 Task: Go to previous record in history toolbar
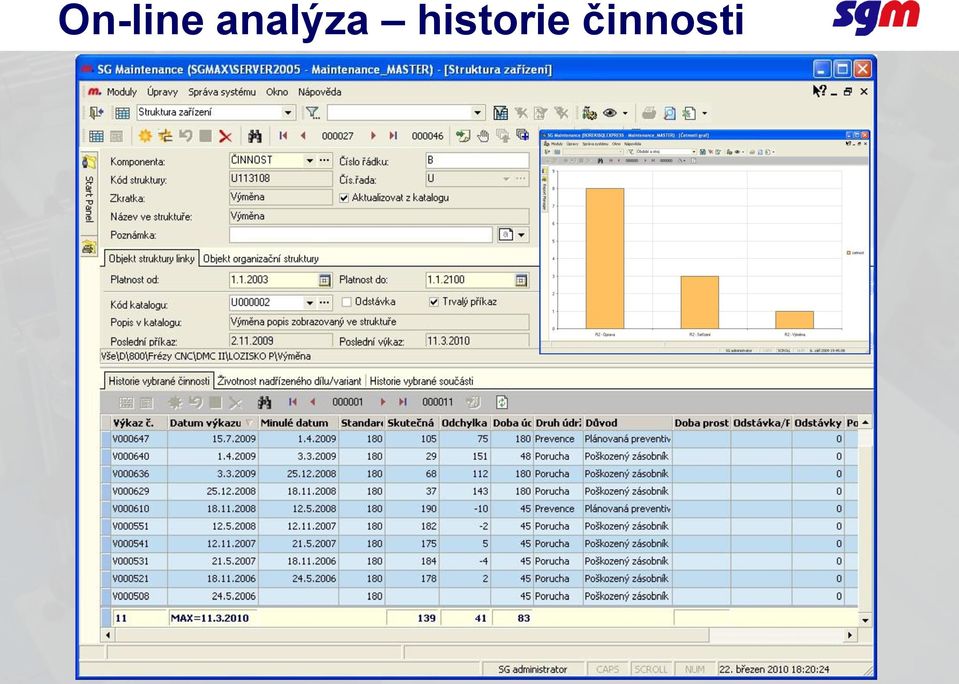coord(313,402)
